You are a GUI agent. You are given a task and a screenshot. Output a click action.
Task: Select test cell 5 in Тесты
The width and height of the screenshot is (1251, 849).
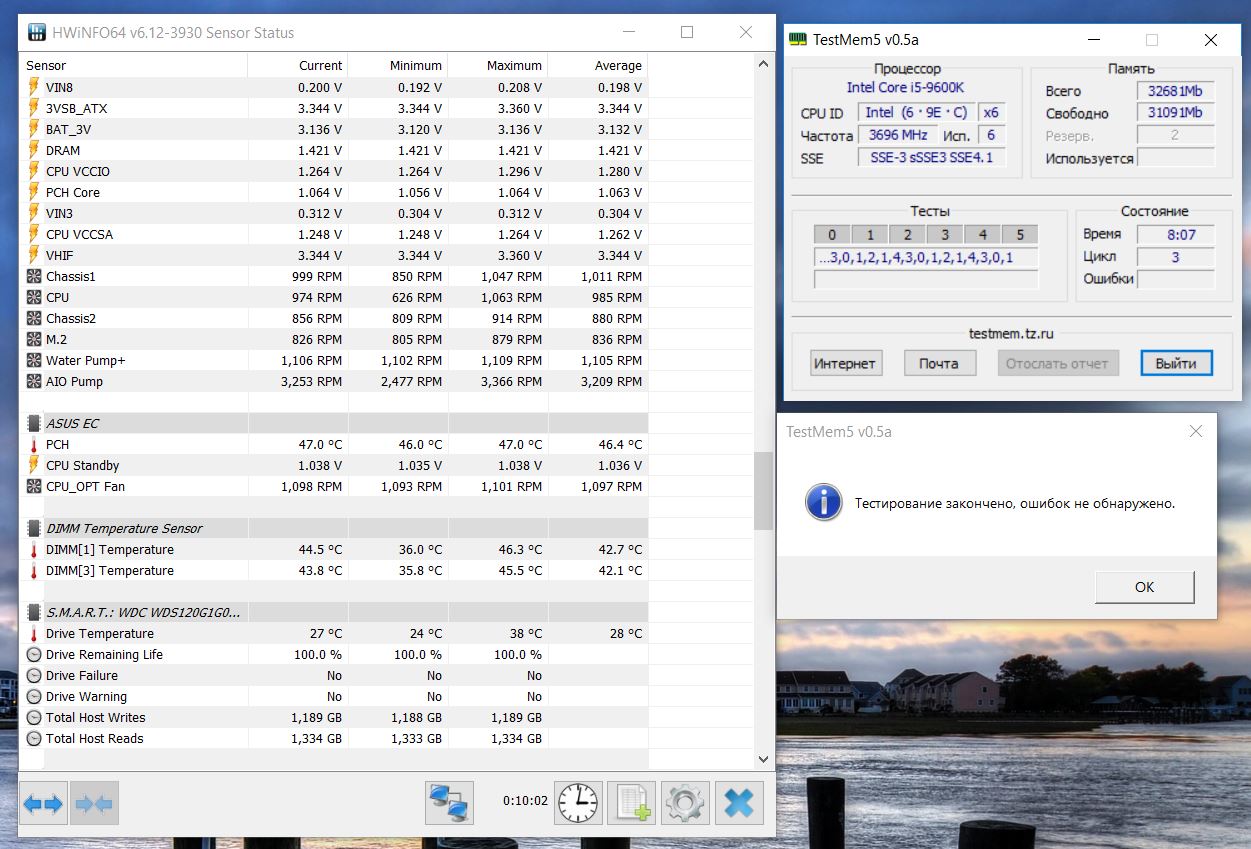click(x=1020, y=235)
